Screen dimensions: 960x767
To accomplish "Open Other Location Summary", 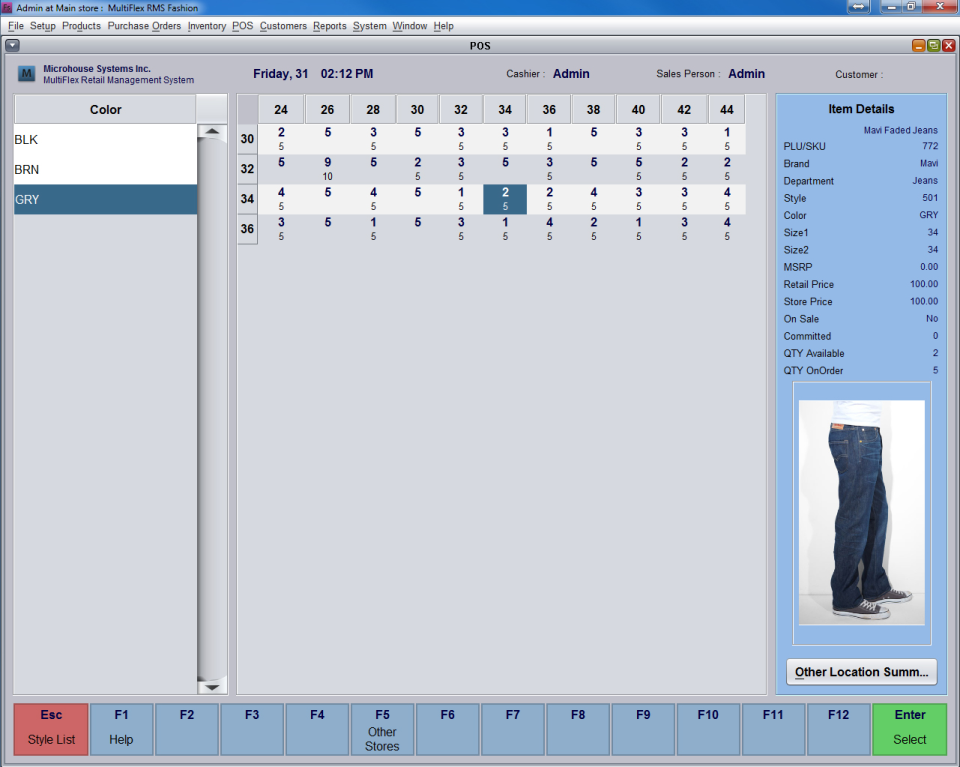I will point(861,672).
